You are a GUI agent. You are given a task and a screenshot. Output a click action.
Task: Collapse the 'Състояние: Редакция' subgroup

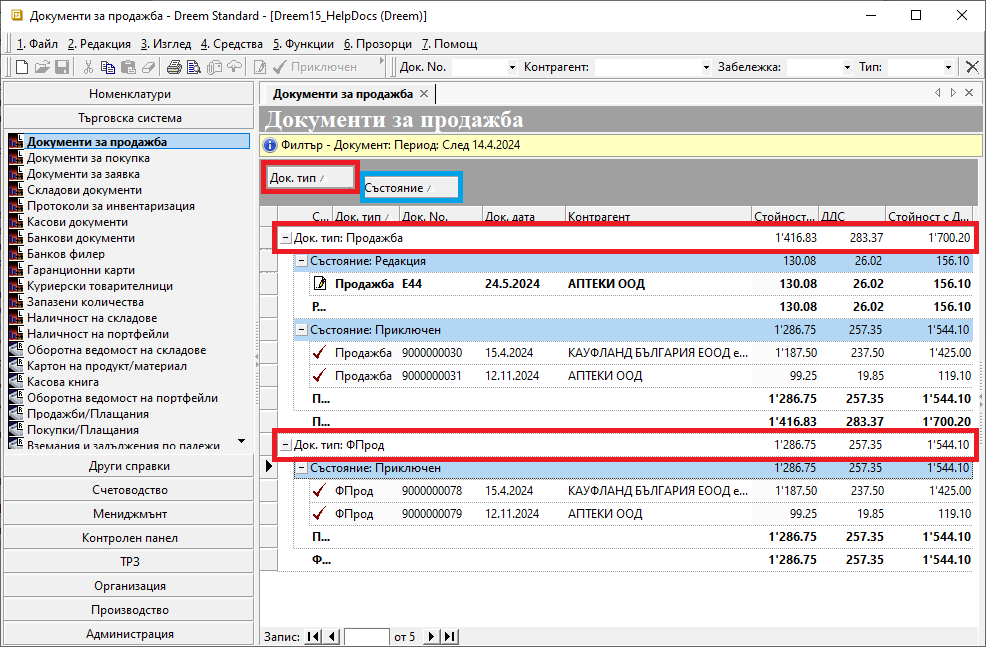(302, 261)
